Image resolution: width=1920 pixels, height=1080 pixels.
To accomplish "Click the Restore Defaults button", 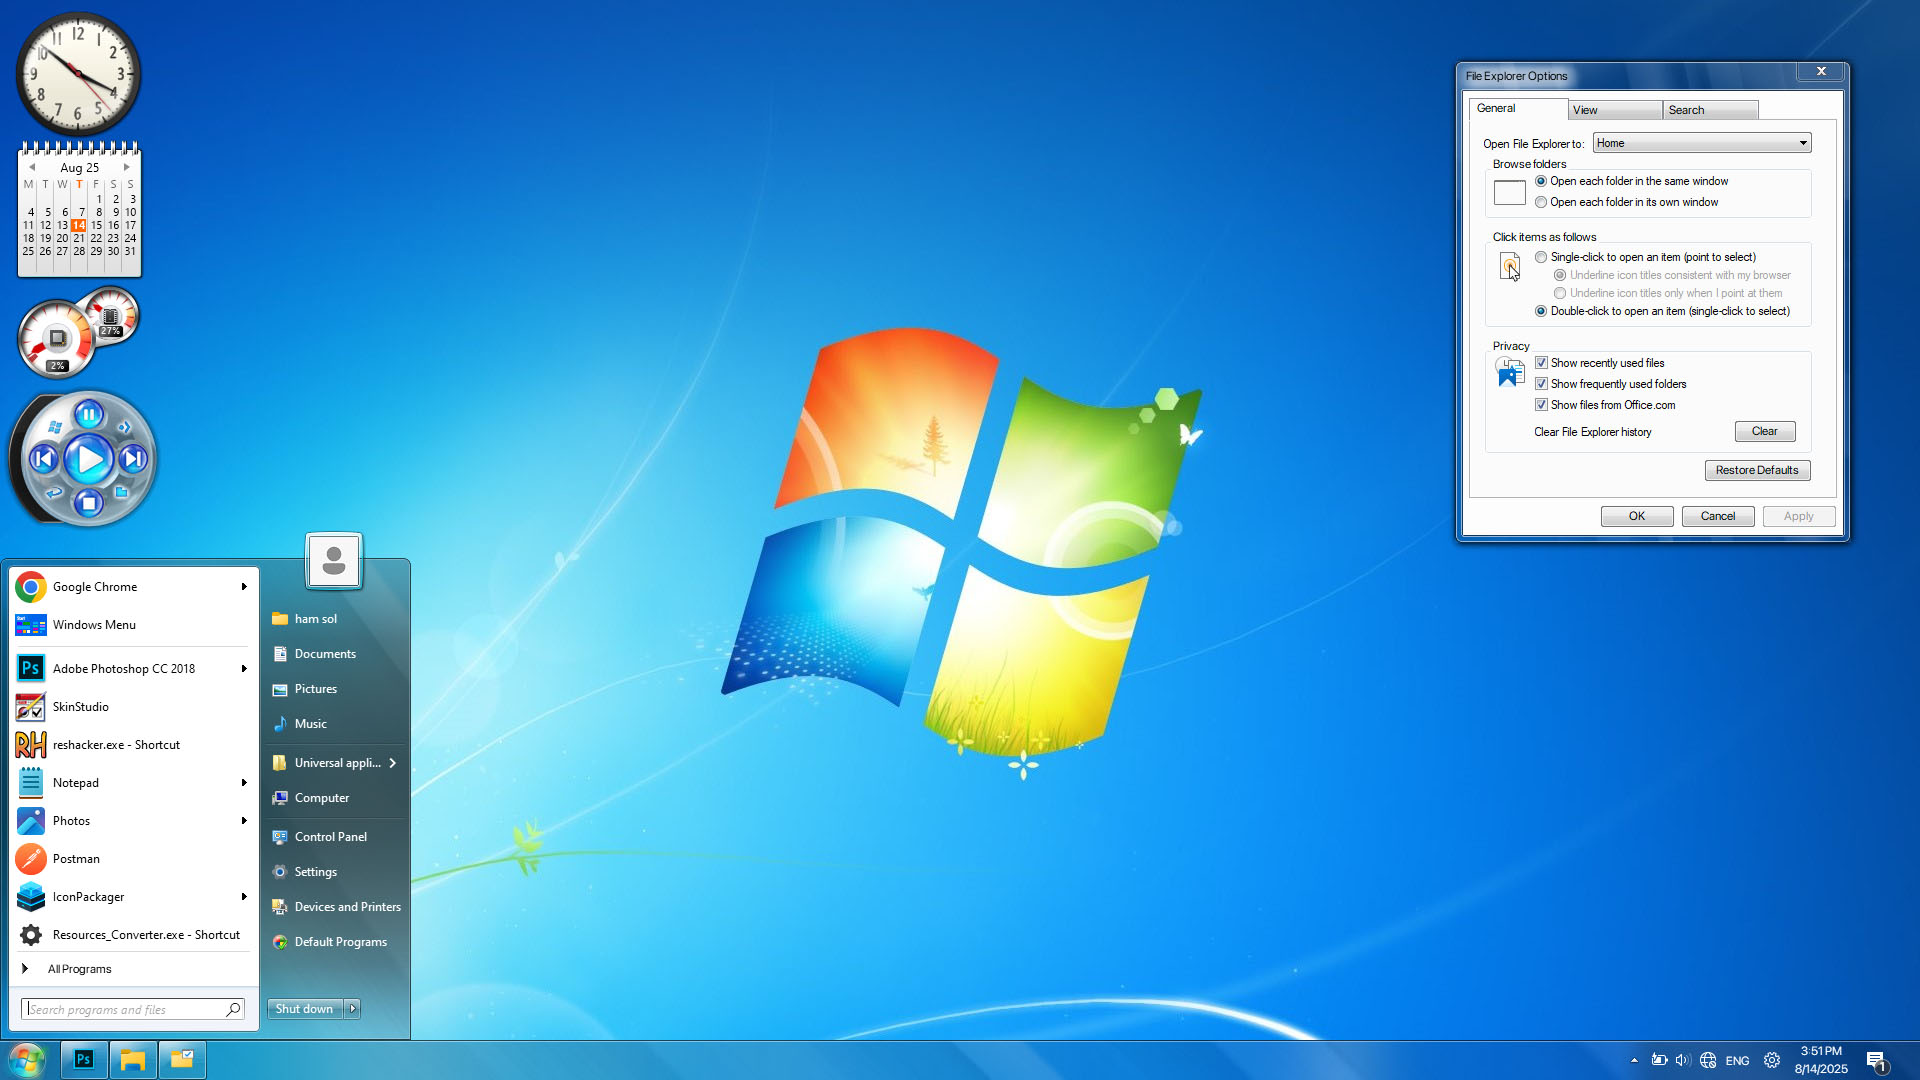I will (x=1757, y=470).
